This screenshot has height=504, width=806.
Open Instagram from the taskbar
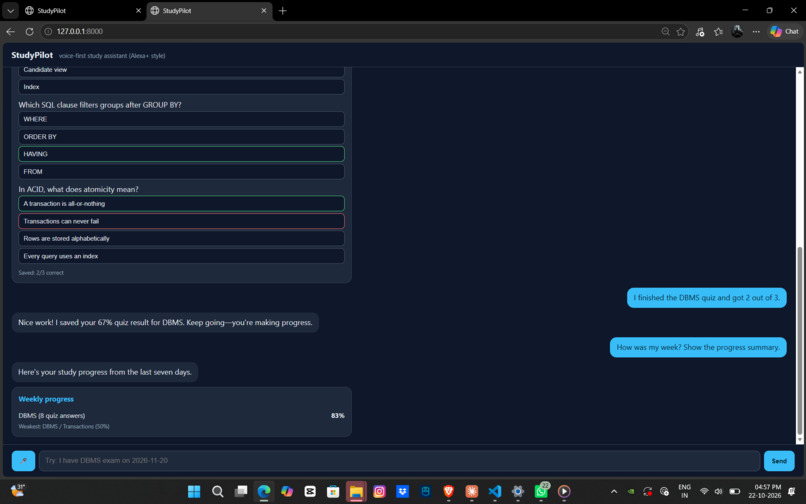(379, 492)
